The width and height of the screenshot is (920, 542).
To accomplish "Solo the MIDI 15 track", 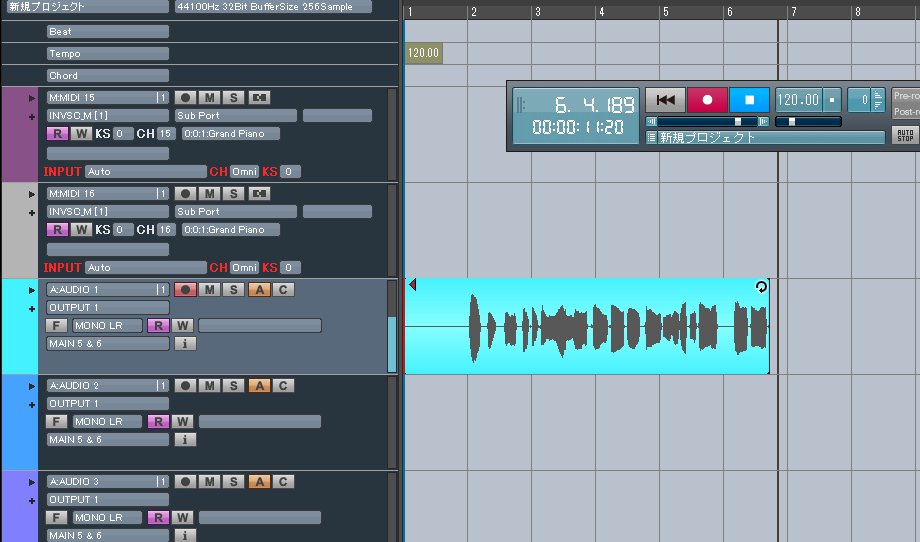I will tap(234, 97).
